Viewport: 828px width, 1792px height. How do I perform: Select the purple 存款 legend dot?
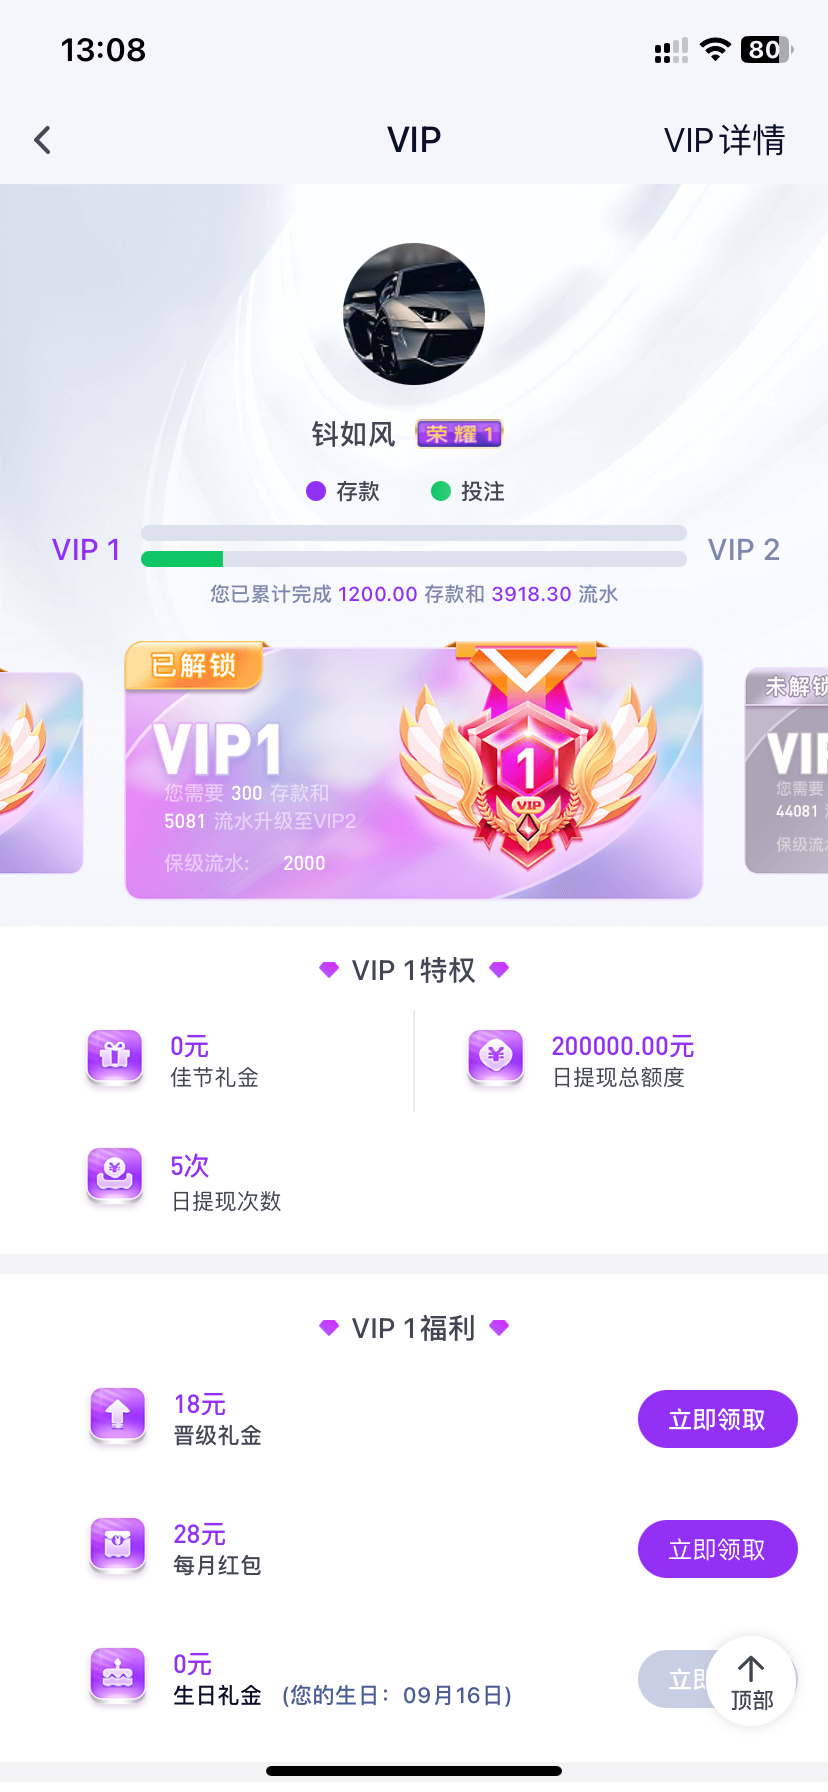pos(316,491)
